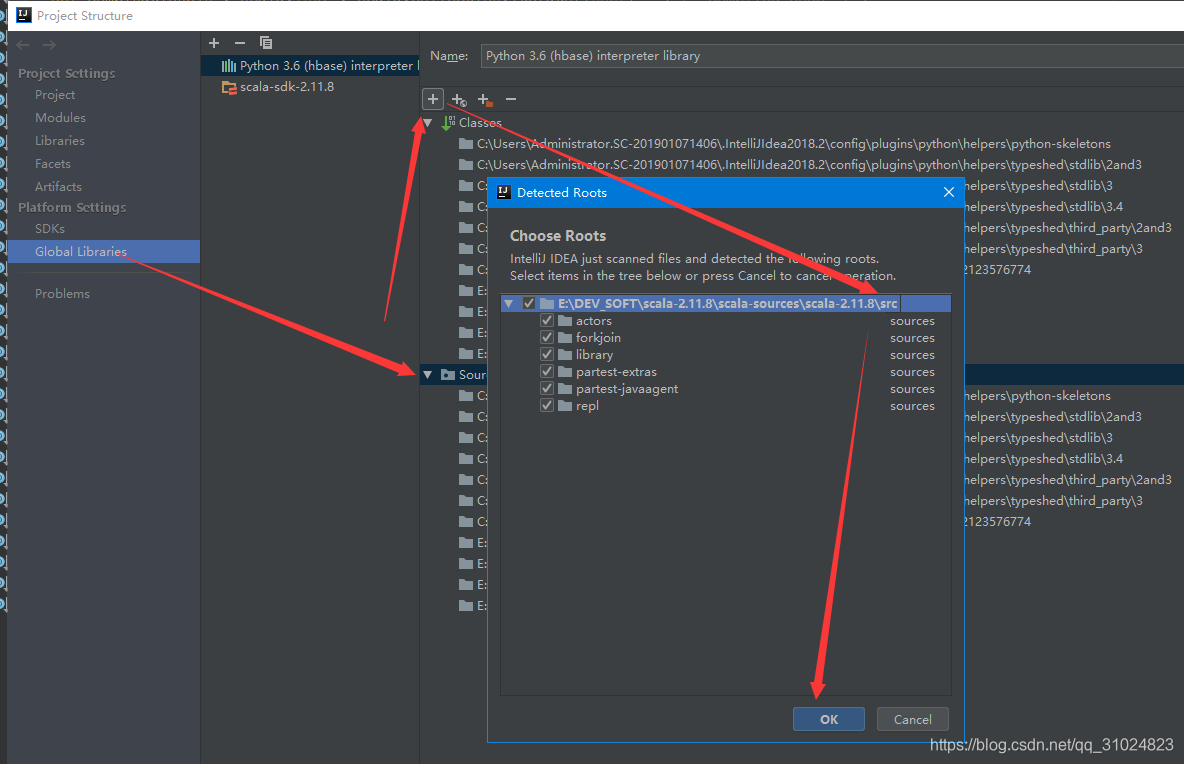The height and width of the screenshot is (764, 1184).
Task: Select the actors folder row
Action: pos(726,321)
